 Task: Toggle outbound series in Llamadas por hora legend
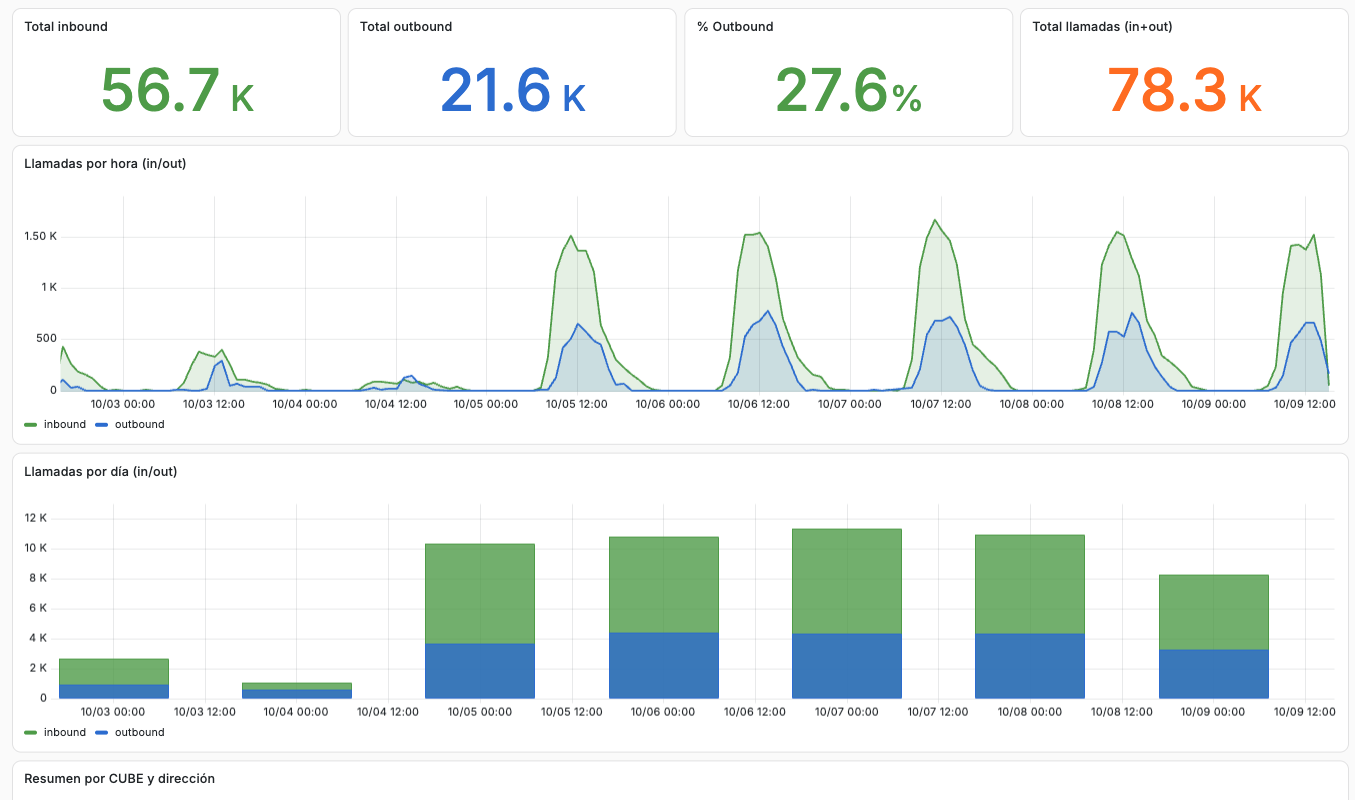coord(139,424)
